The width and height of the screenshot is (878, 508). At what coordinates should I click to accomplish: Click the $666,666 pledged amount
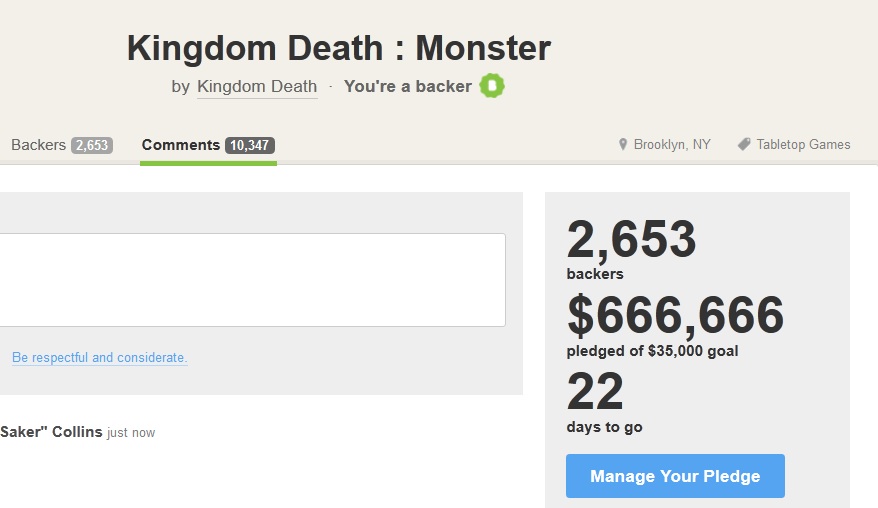[x=675, y=315]
